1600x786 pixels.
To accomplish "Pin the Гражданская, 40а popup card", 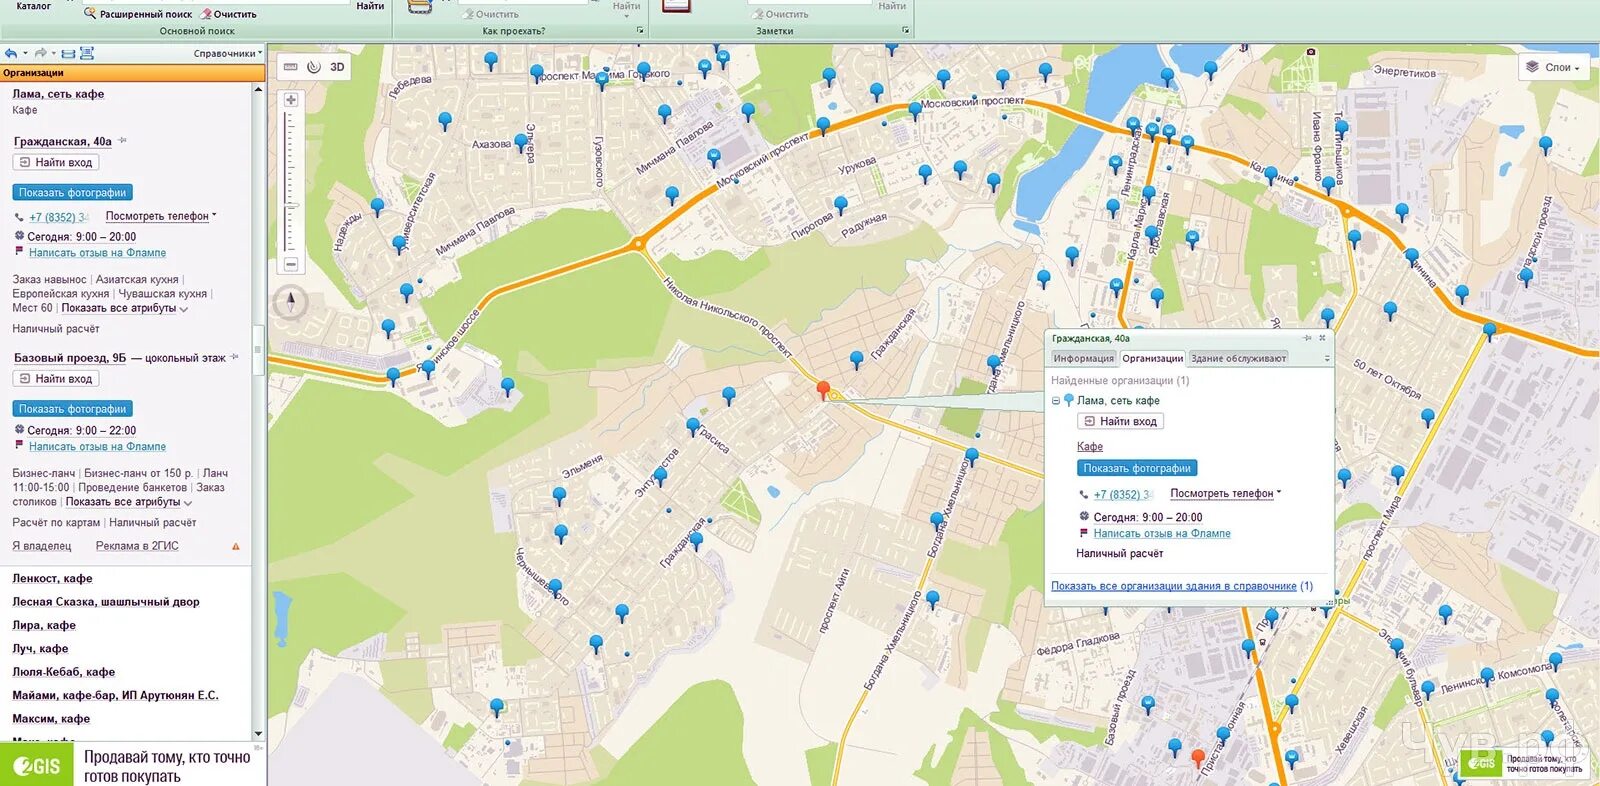I will tap(1306, 338).
